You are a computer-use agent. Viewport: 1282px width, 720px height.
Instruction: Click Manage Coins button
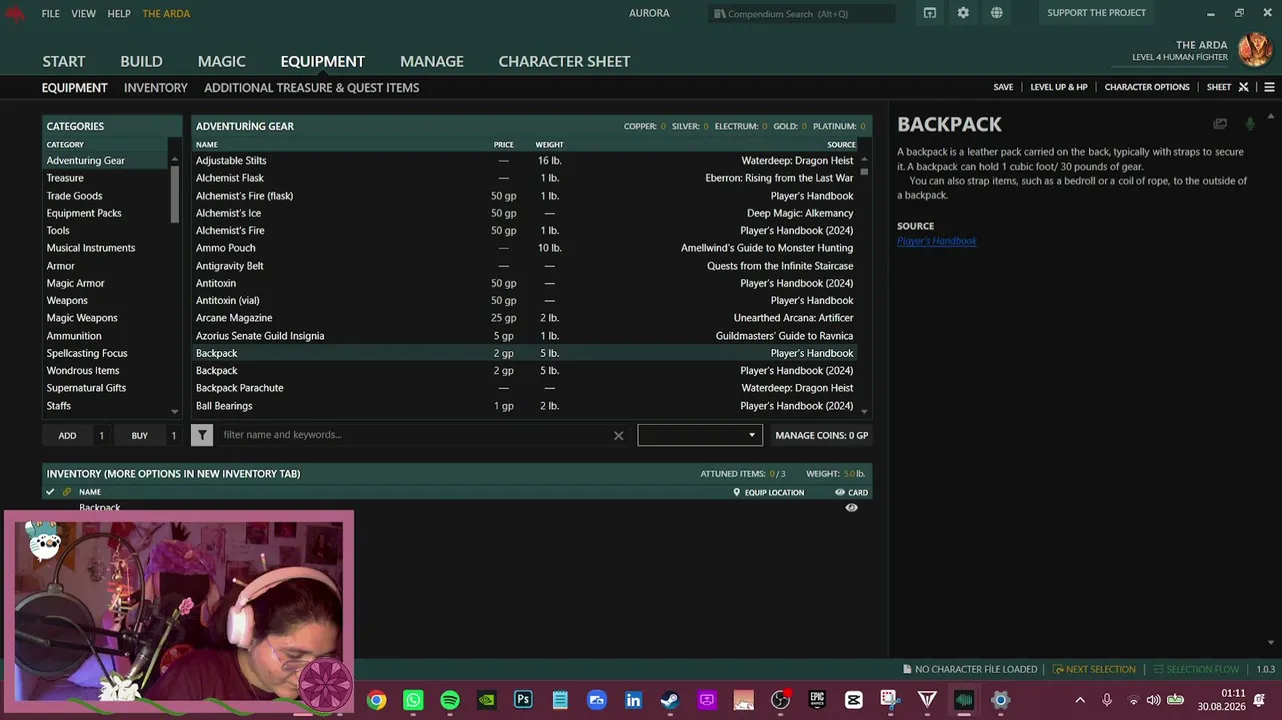[x=822, y=435]
